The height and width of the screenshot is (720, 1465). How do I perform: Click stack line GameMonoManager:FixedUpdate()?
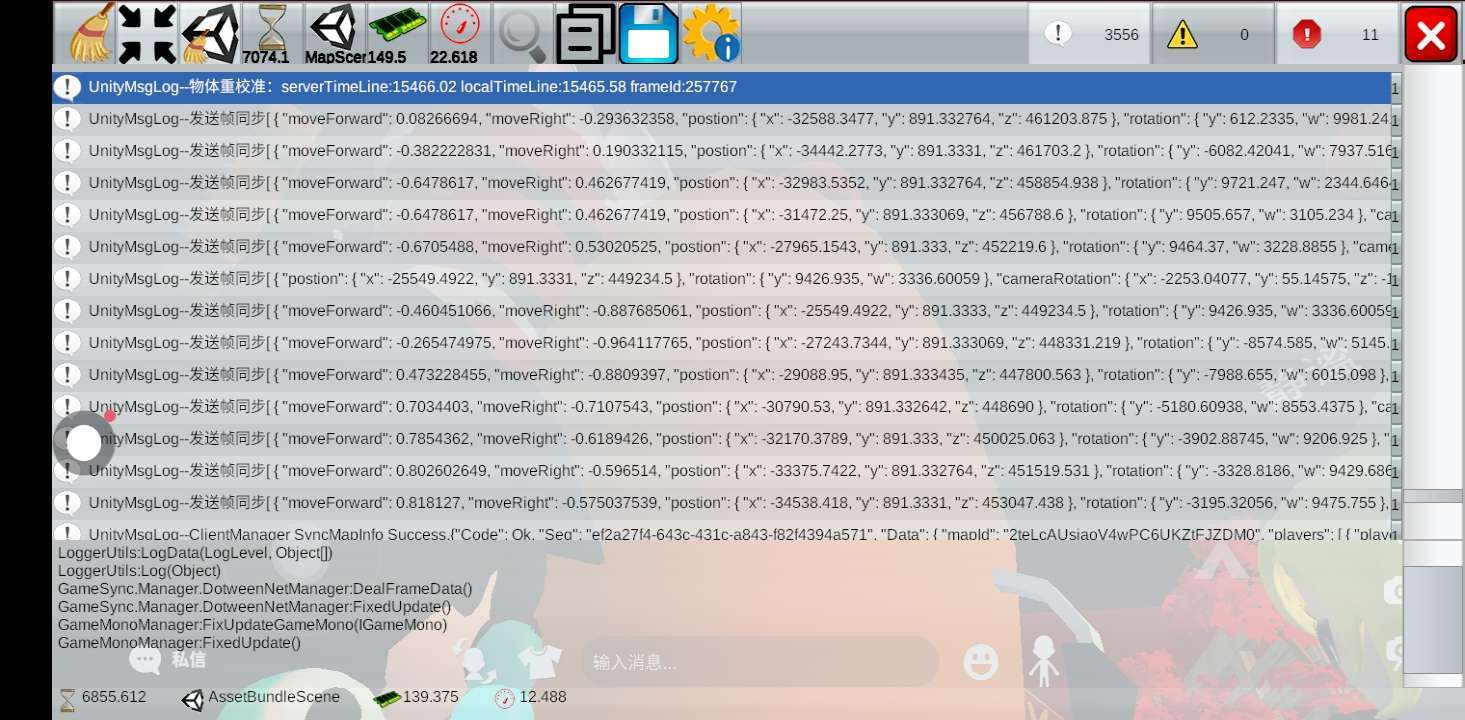(x=179, y=642)
